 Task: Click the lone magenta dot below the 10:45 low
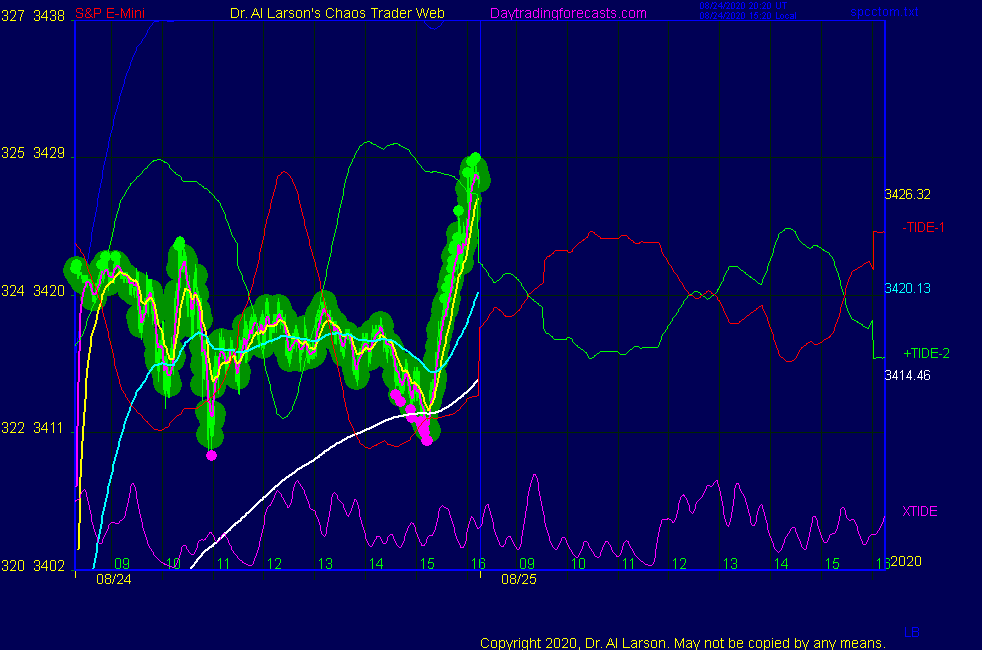pyautogui.click(x=211, y=455)
